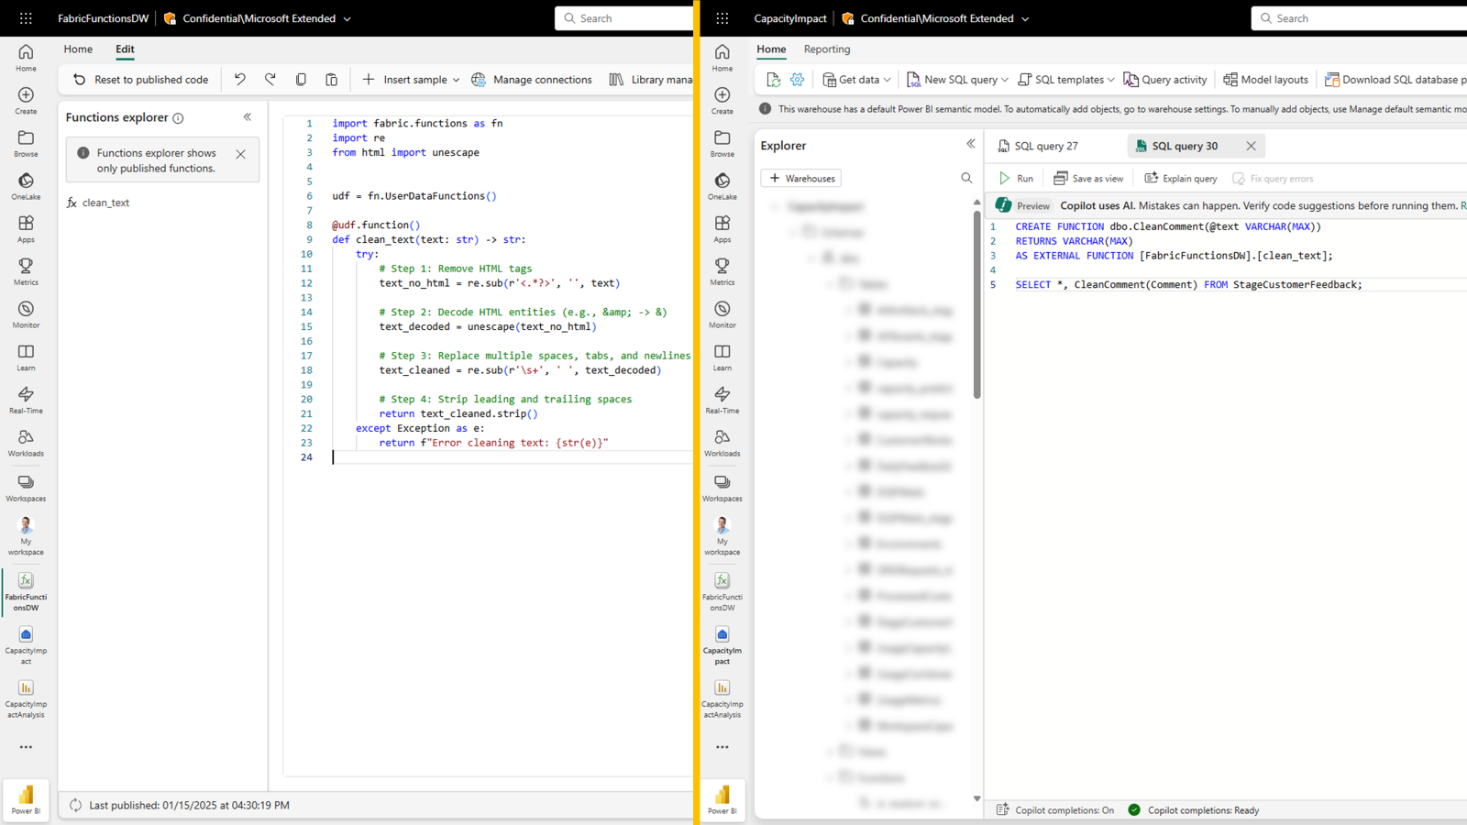Open Workspaces in the left window sidebar

(x=26, y=489)
